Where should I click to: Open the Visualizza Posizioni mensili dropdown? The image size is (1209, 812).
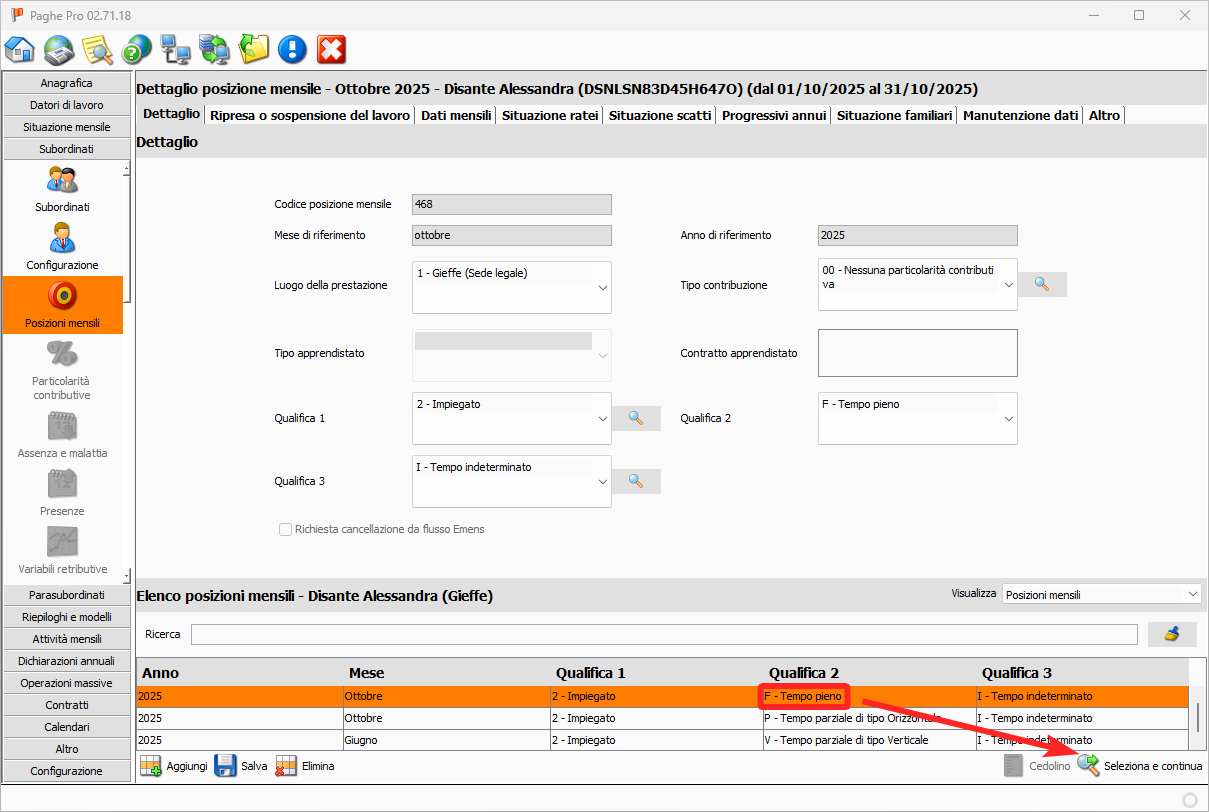pos(1191,594)
